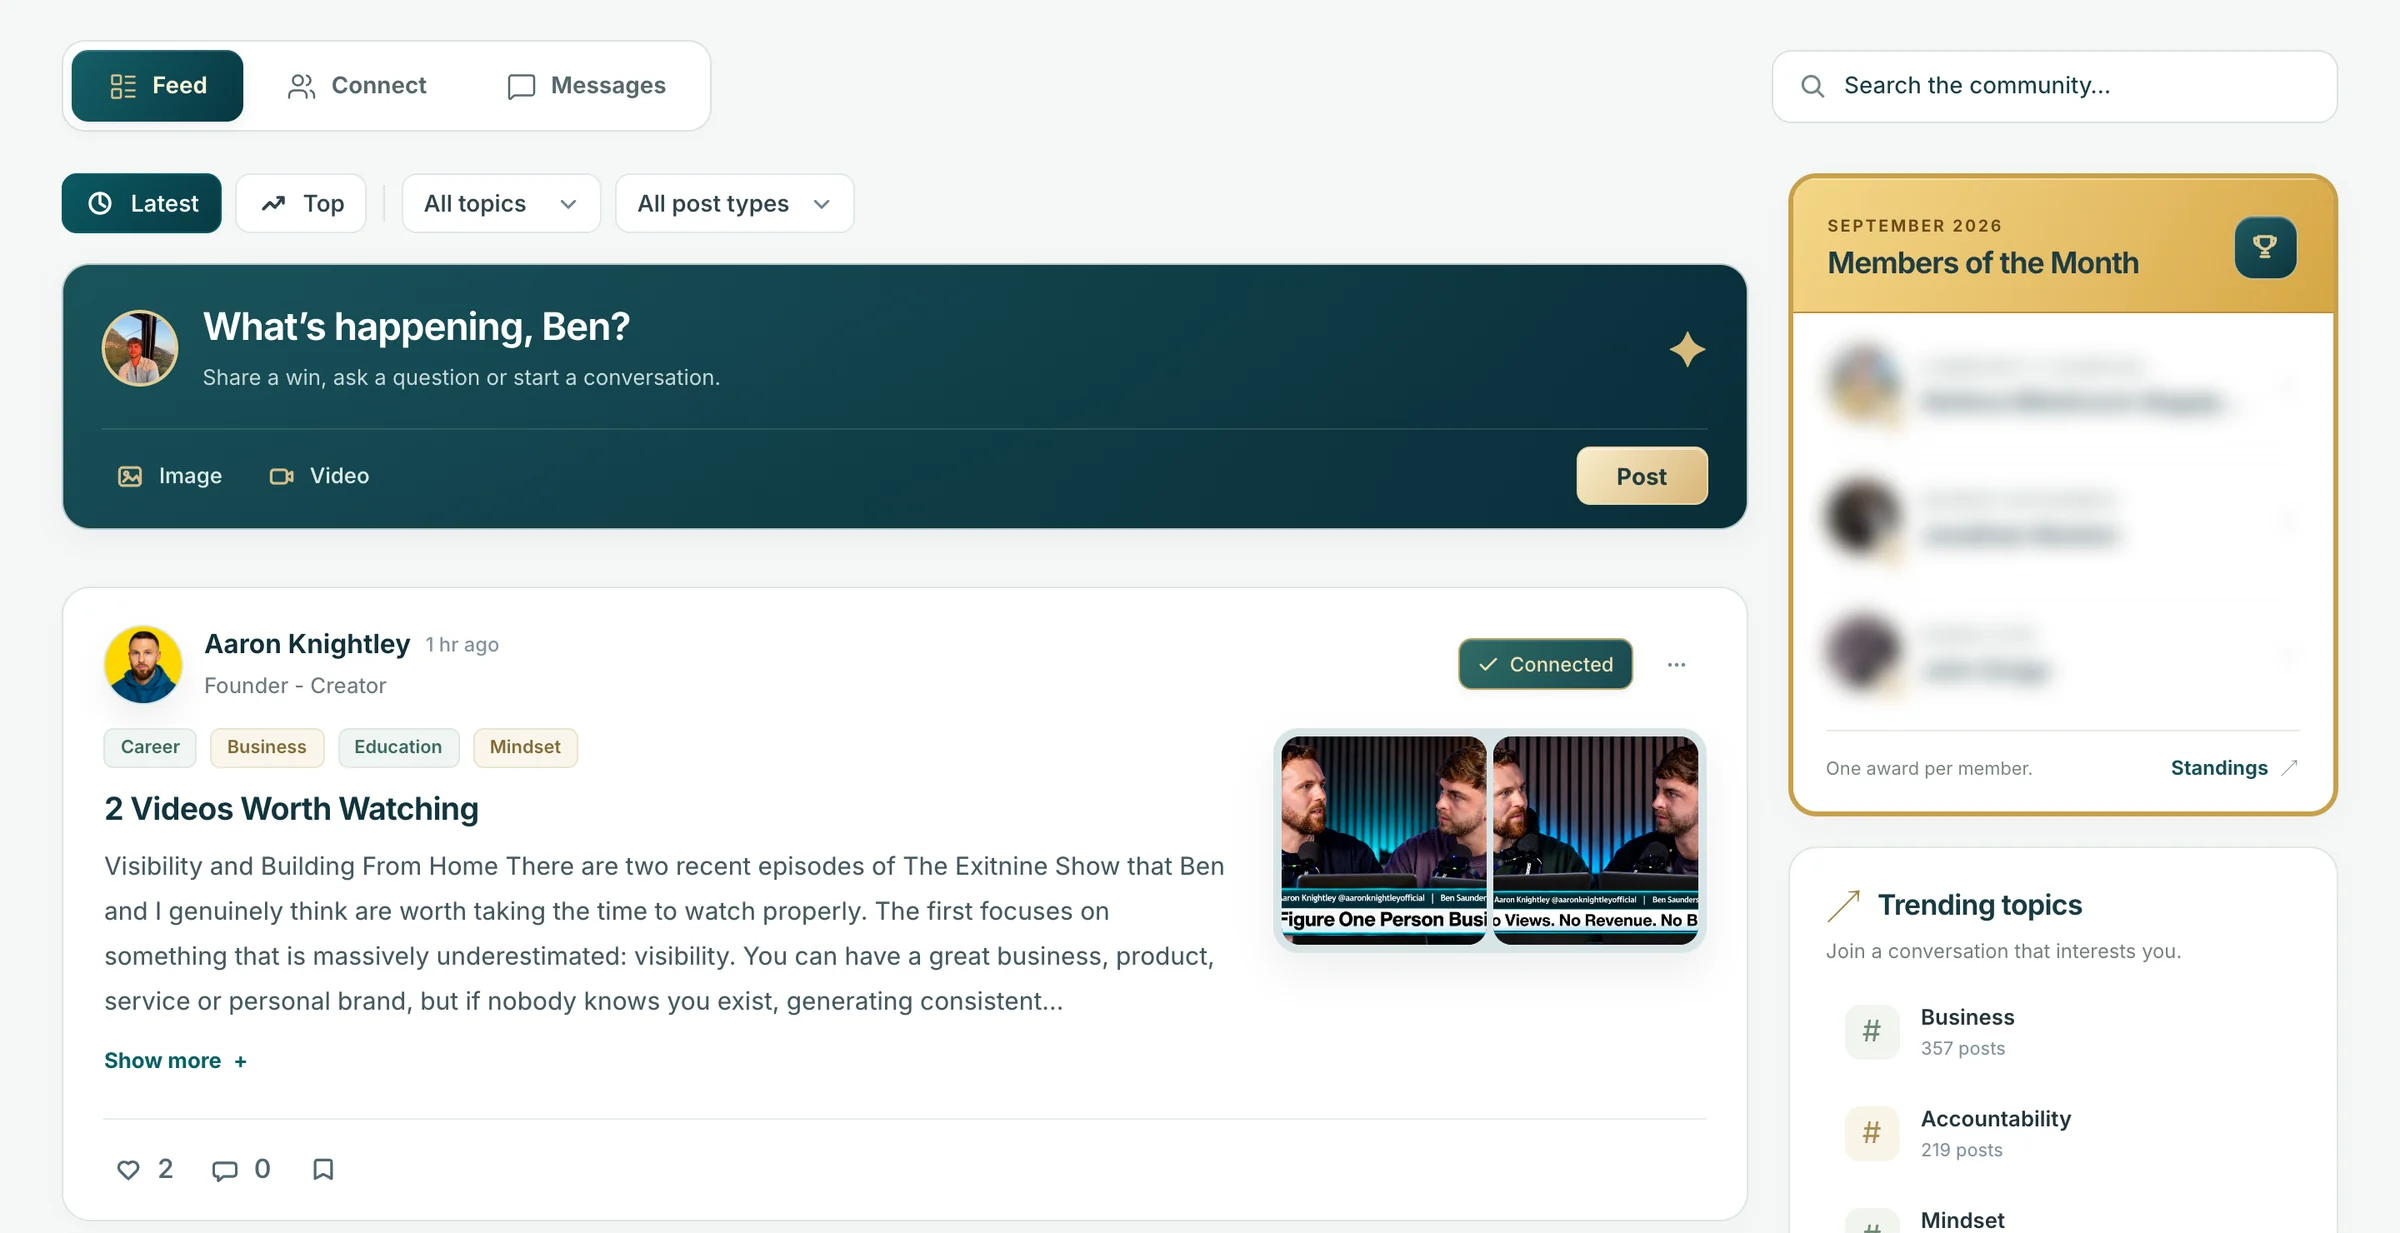Open comments via the speech bubble icon
Viewport: 2400px width, 1233px height.
pos(225,1169)
